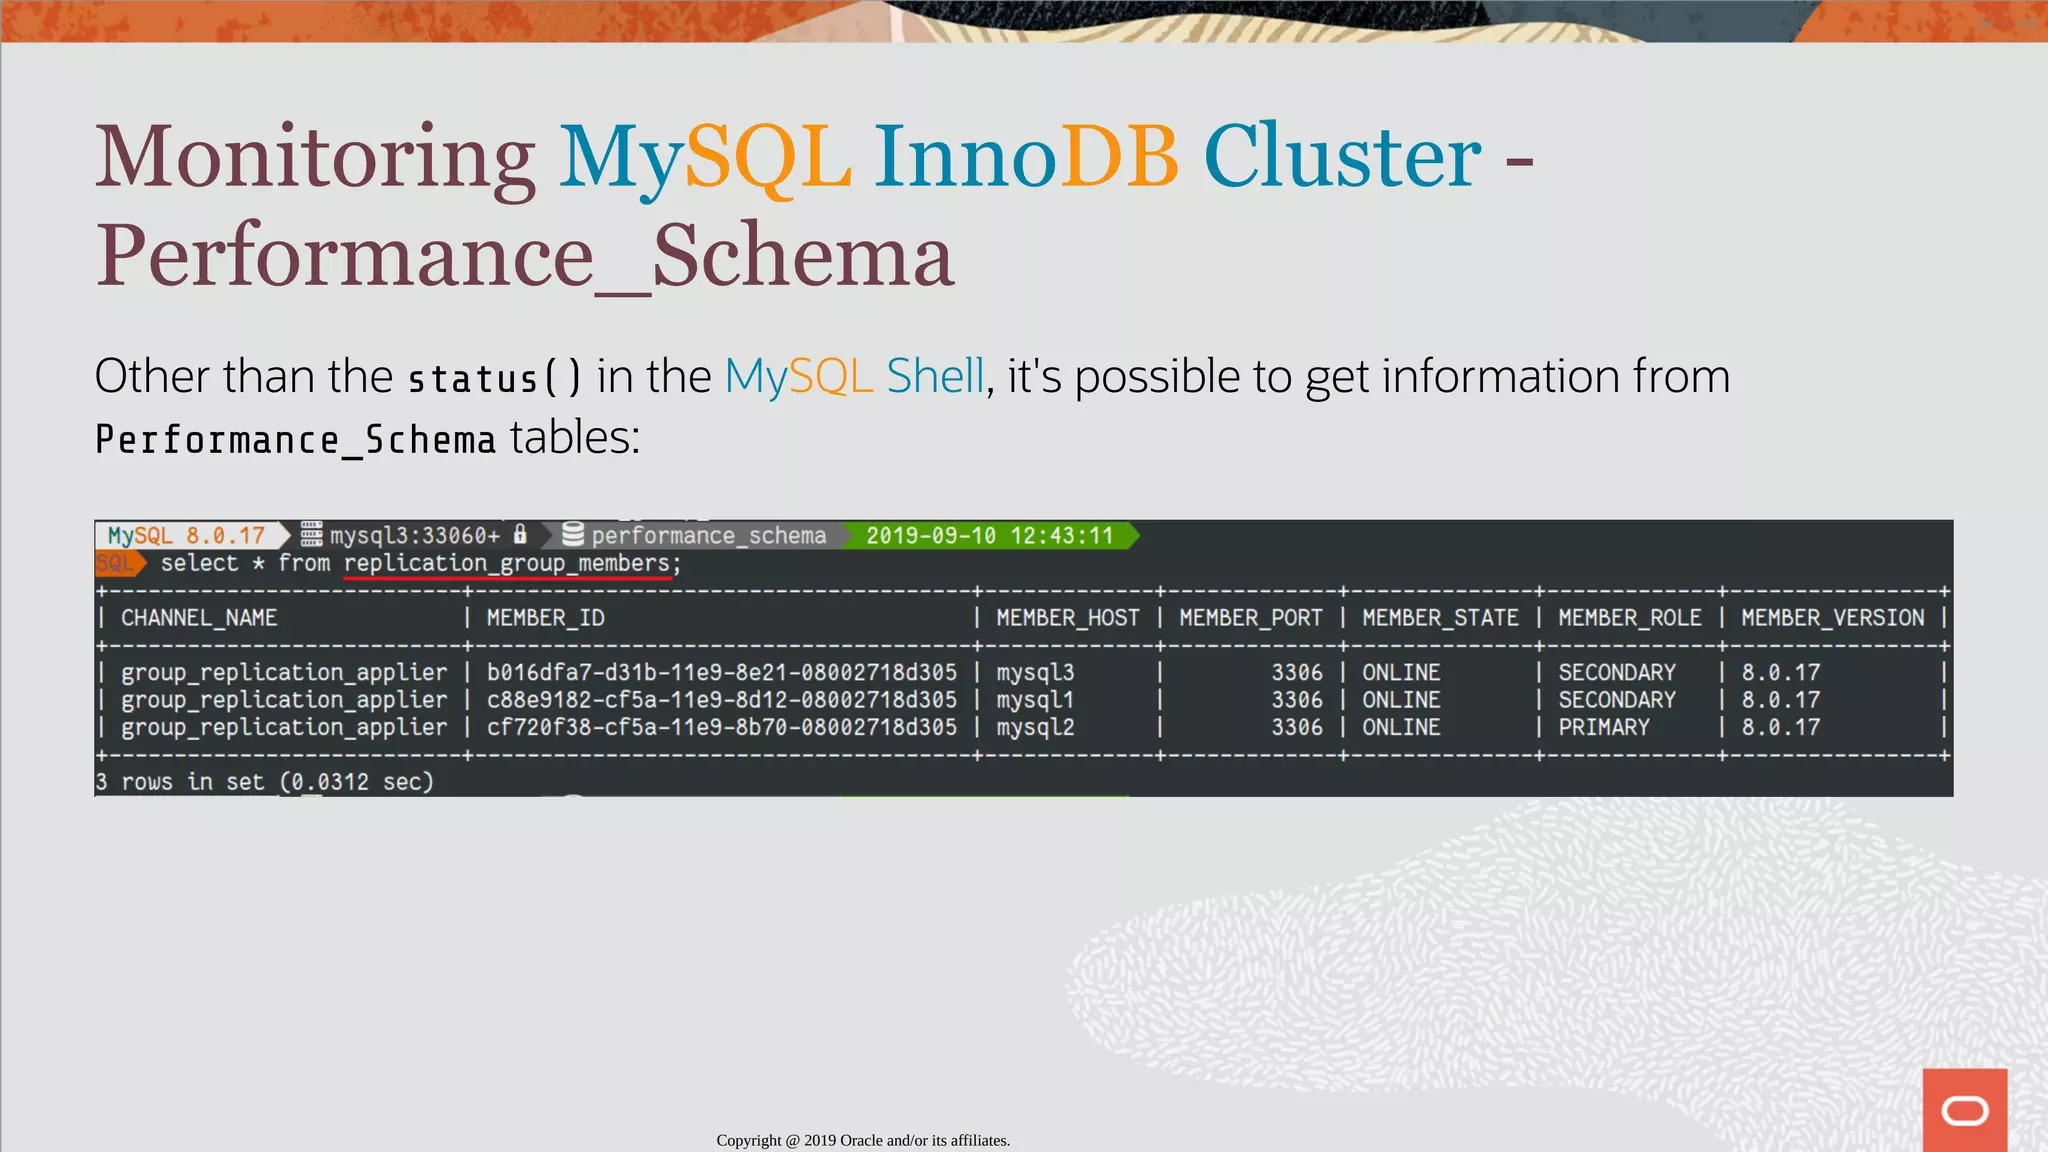This screenshot has width=2048, height=1152.
Task: Click the server icon before mysql3:33060+
Action: click(x=312, y=534)
